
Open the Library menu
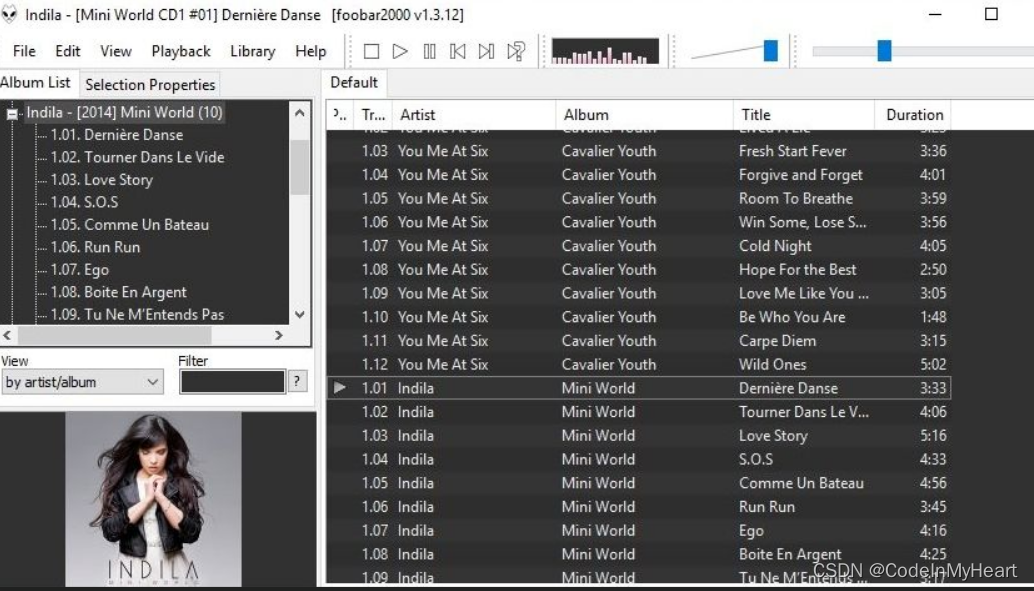point(253,51)
